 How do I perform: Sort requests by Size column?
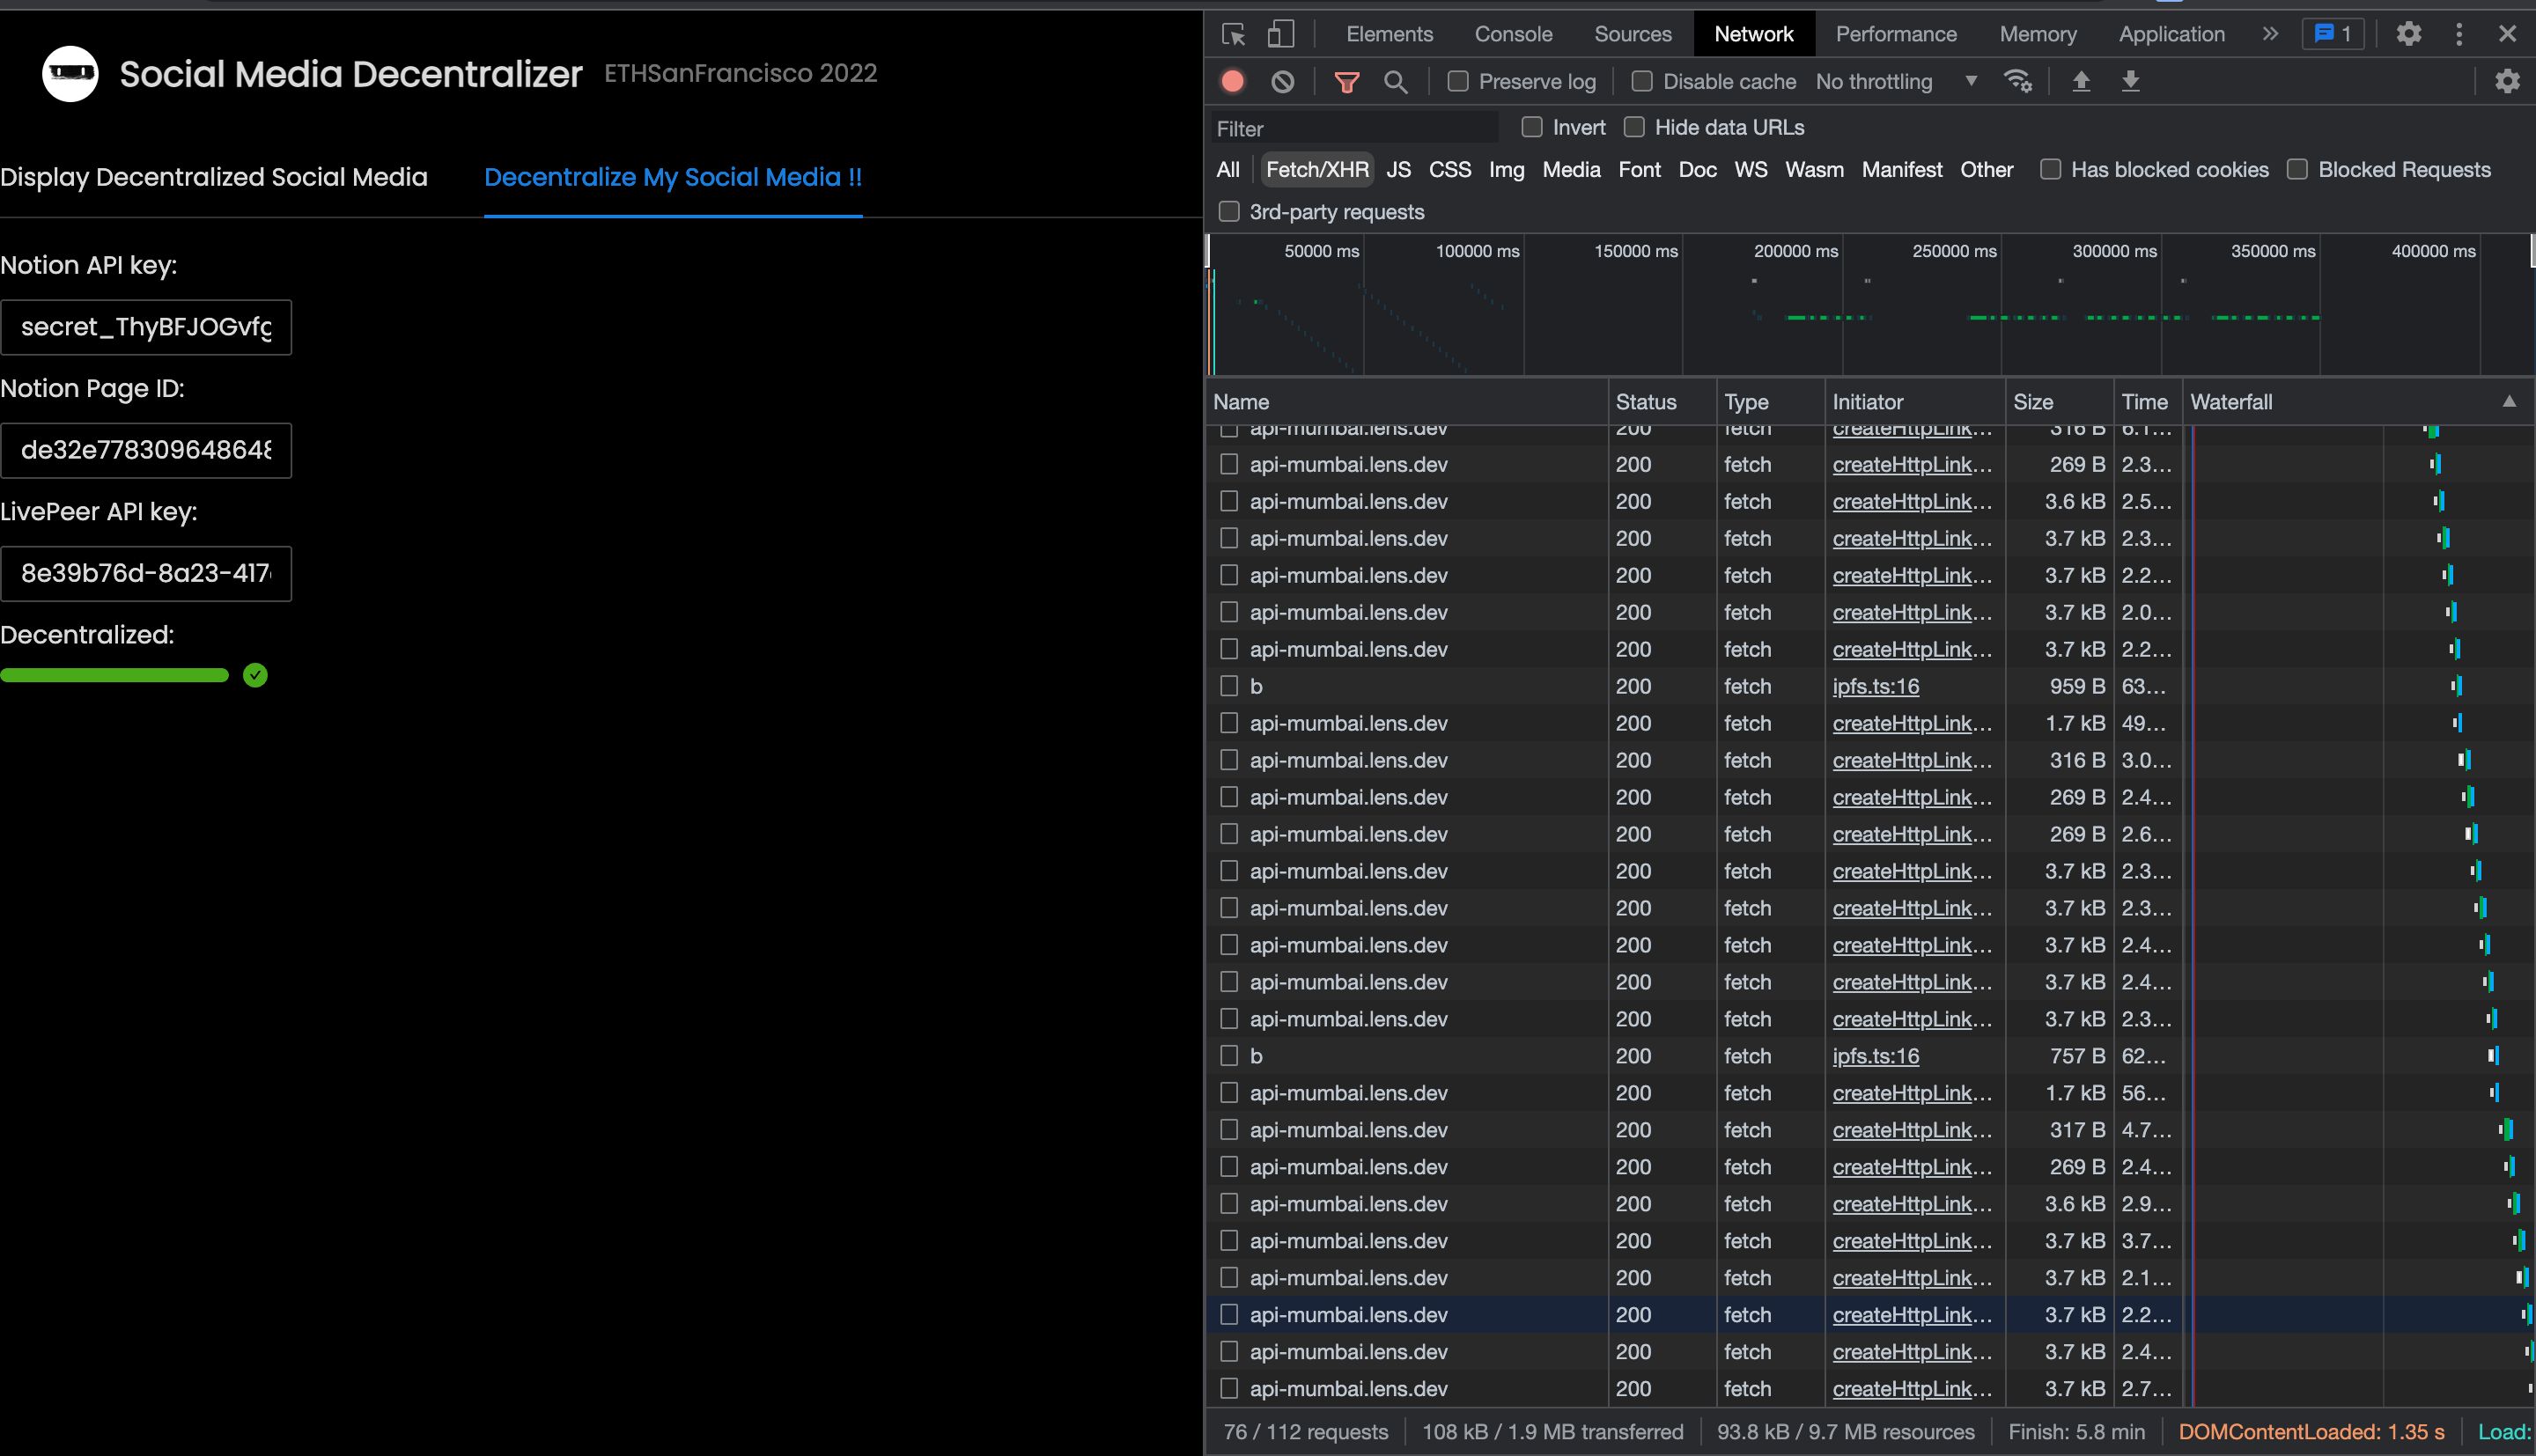2059,402
